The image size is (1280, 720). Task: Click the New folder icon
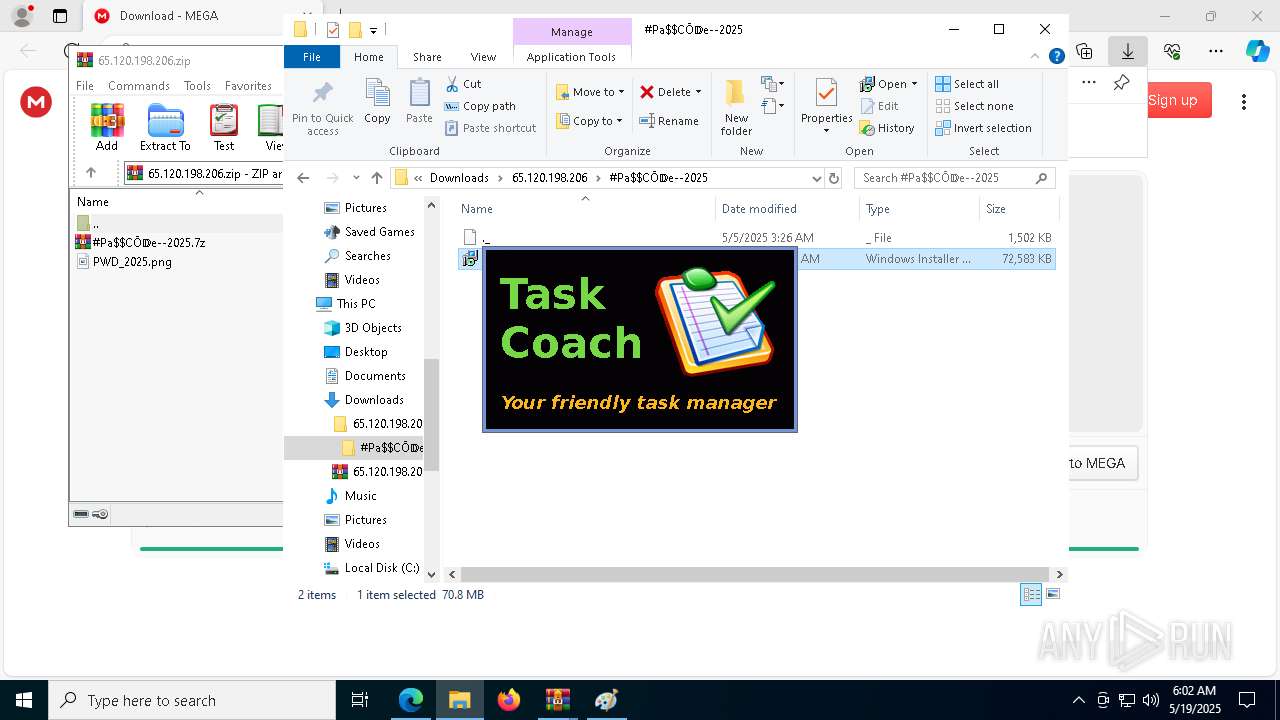[736, 94]
